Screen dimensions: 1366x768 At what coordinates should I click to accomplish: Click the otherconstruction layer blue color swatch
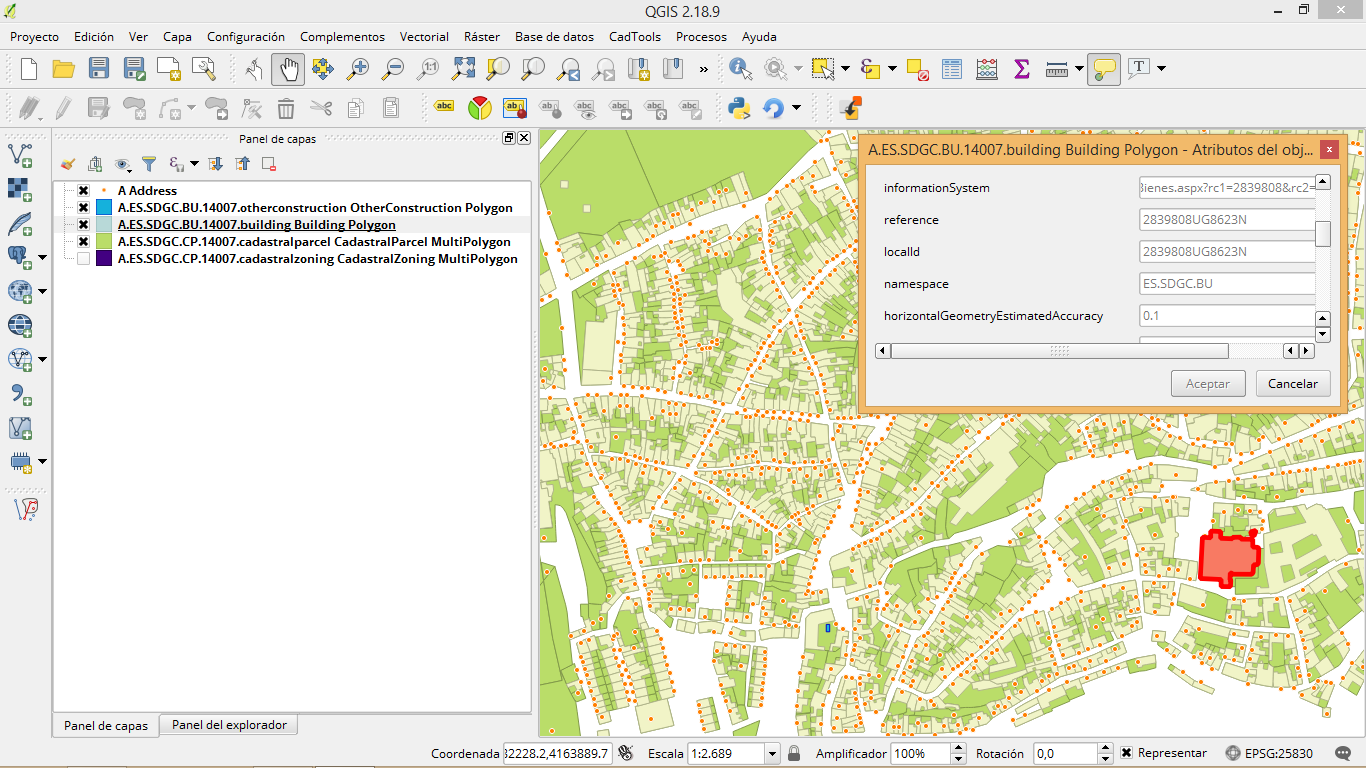click(x=104, y=208)
